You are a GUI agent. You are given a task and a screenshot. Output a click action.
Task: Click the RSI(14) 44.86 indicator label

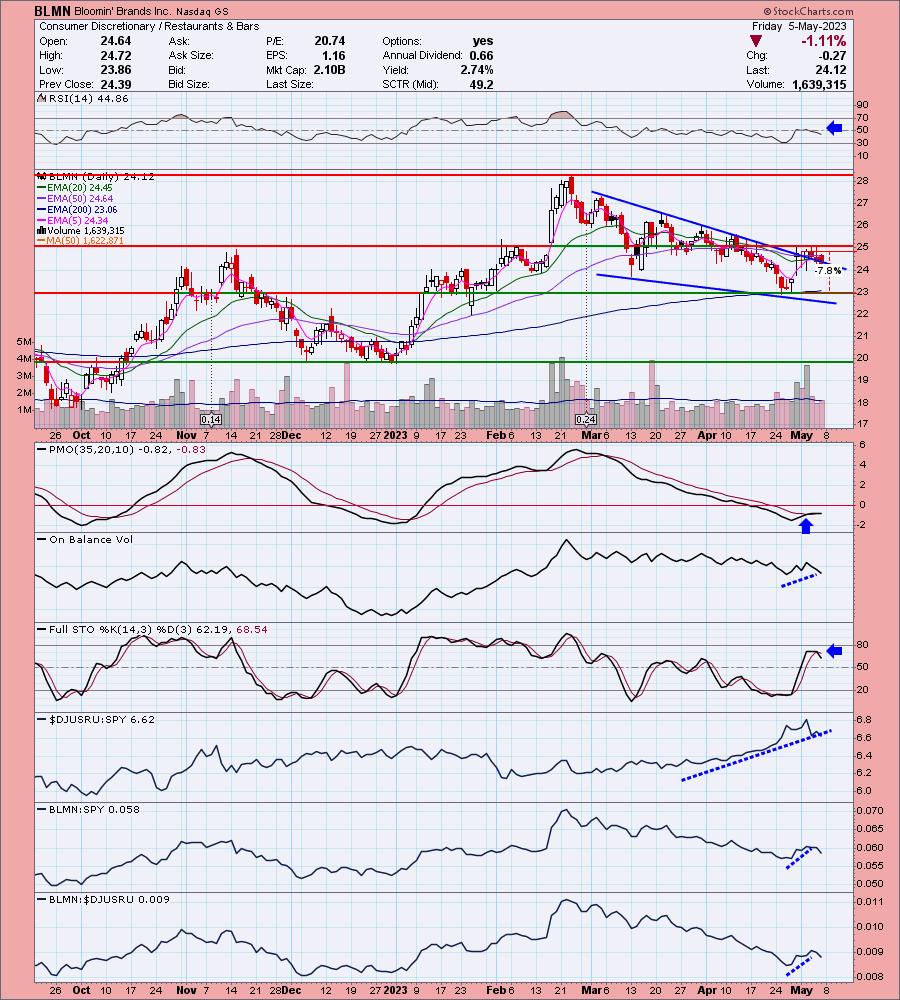pos(83,98)
